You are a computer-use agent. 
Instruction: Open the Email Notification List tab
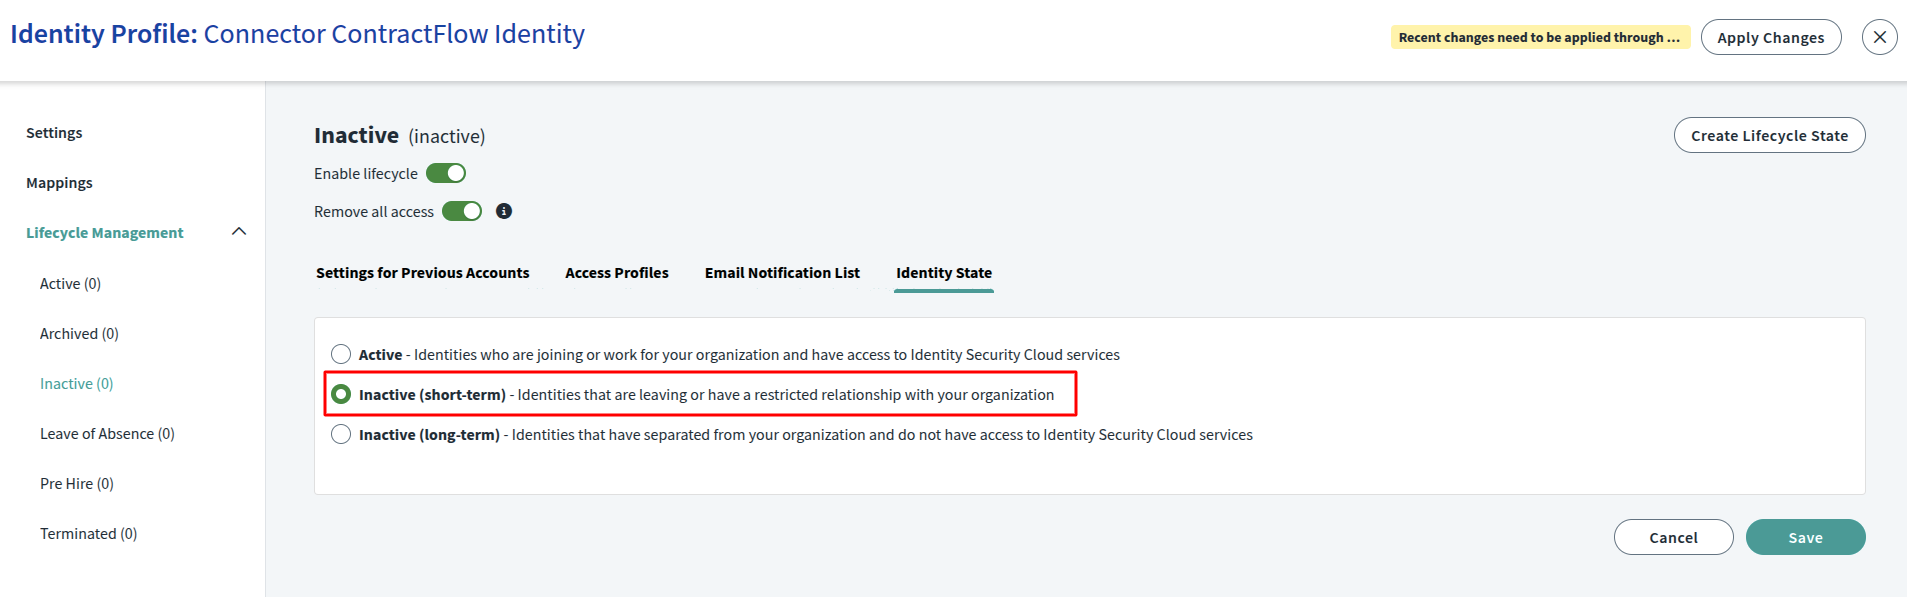click(x=782, y=273)
